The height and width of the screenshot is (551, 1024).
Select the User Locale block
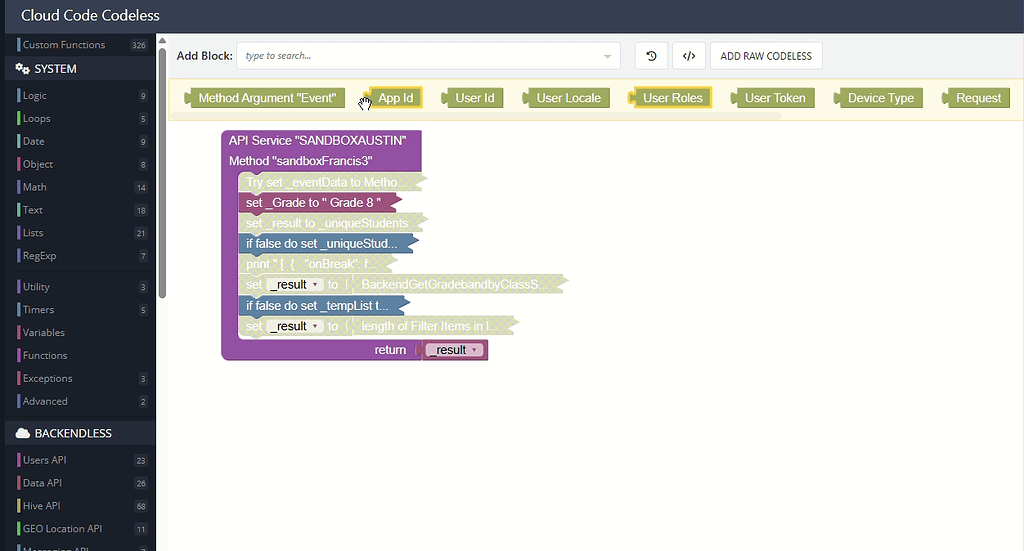click(x=568, y=98)
